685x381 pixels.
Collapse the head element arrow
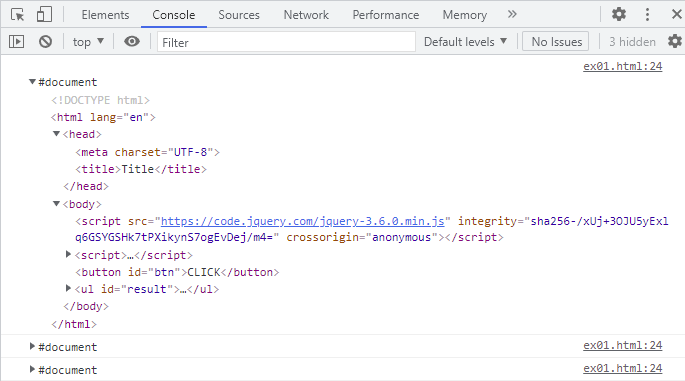pos(56,134)
